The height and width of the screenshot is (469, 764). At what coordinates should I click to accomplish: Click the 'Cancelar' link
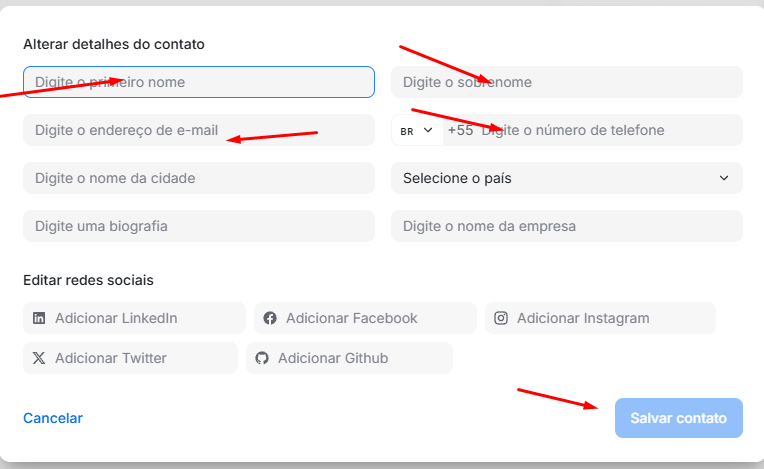pos(53,418)
